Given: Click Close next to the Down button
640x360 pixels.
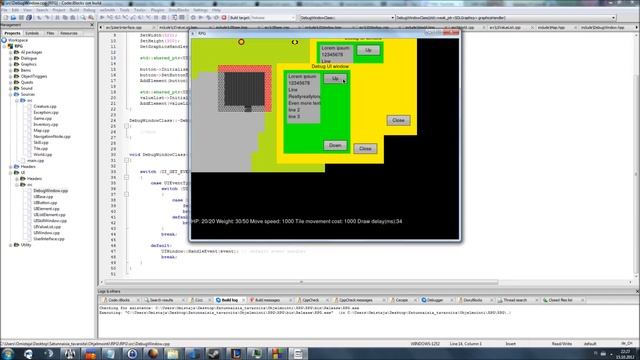Looking at the screenshot, I should point(365,149).
